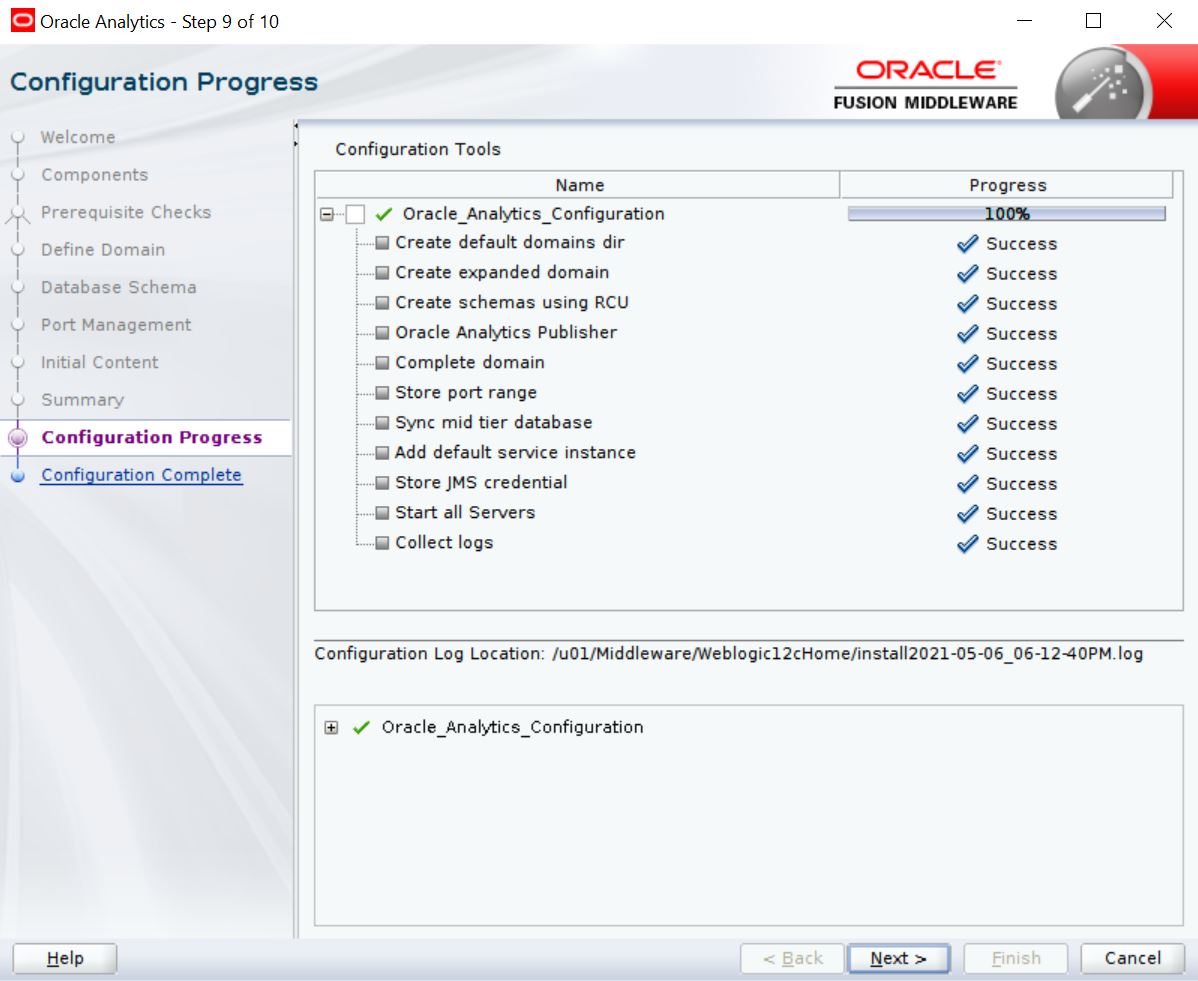Go to Configuration Complete link
This screenshot has height=981, width=1198.
[x=141, y=475]
